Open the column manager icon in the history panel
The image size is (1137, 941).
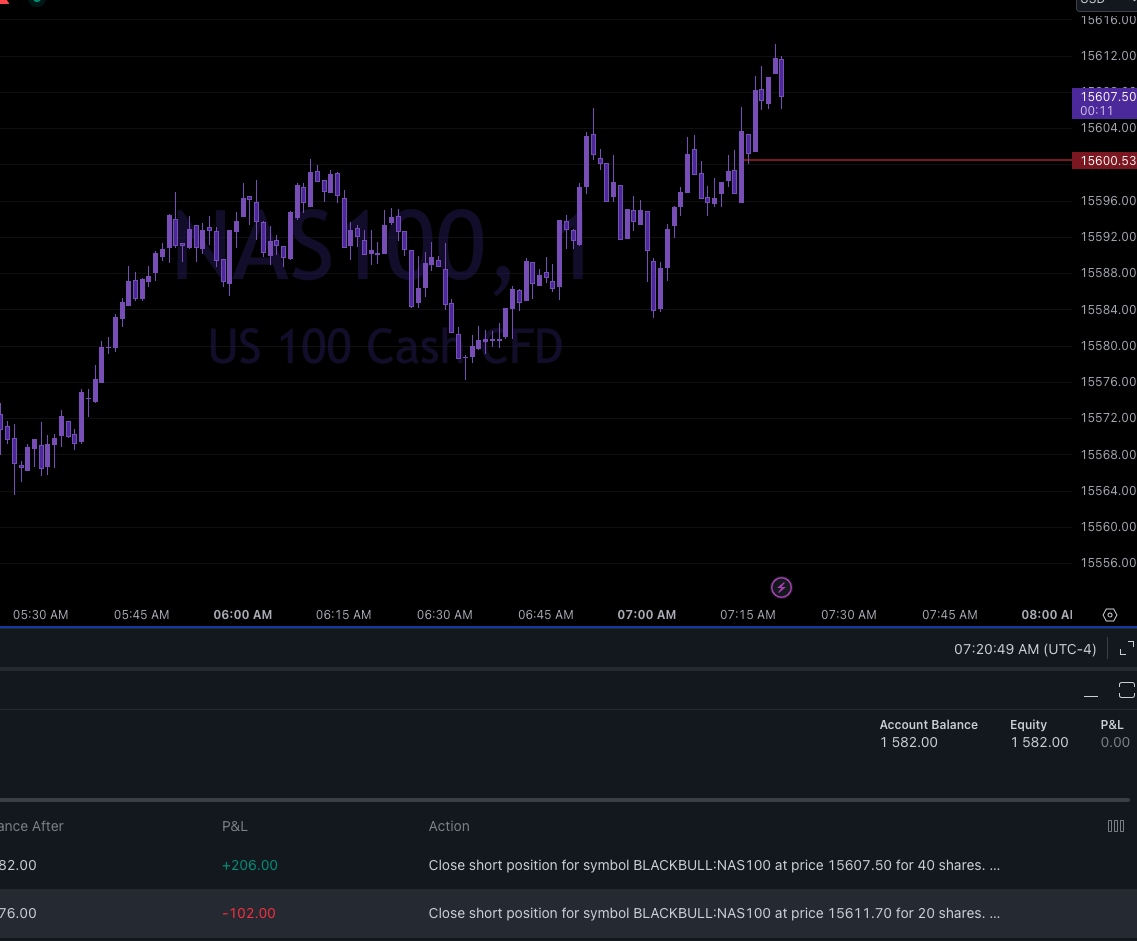pos(1115,826)
